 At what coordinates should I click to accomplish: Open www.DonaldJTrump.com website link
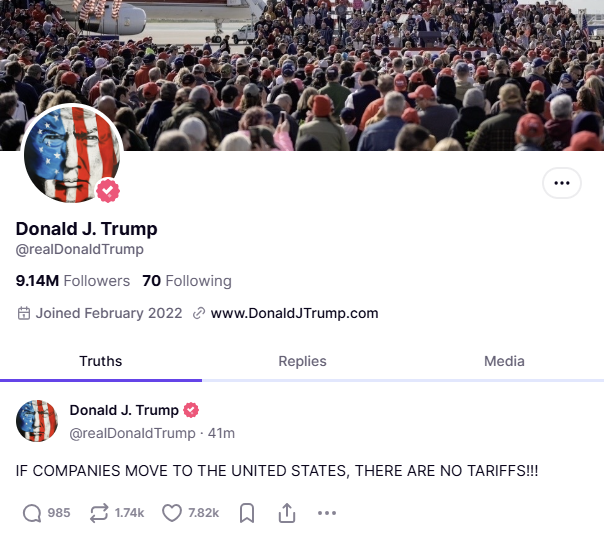tap(294, 313)
